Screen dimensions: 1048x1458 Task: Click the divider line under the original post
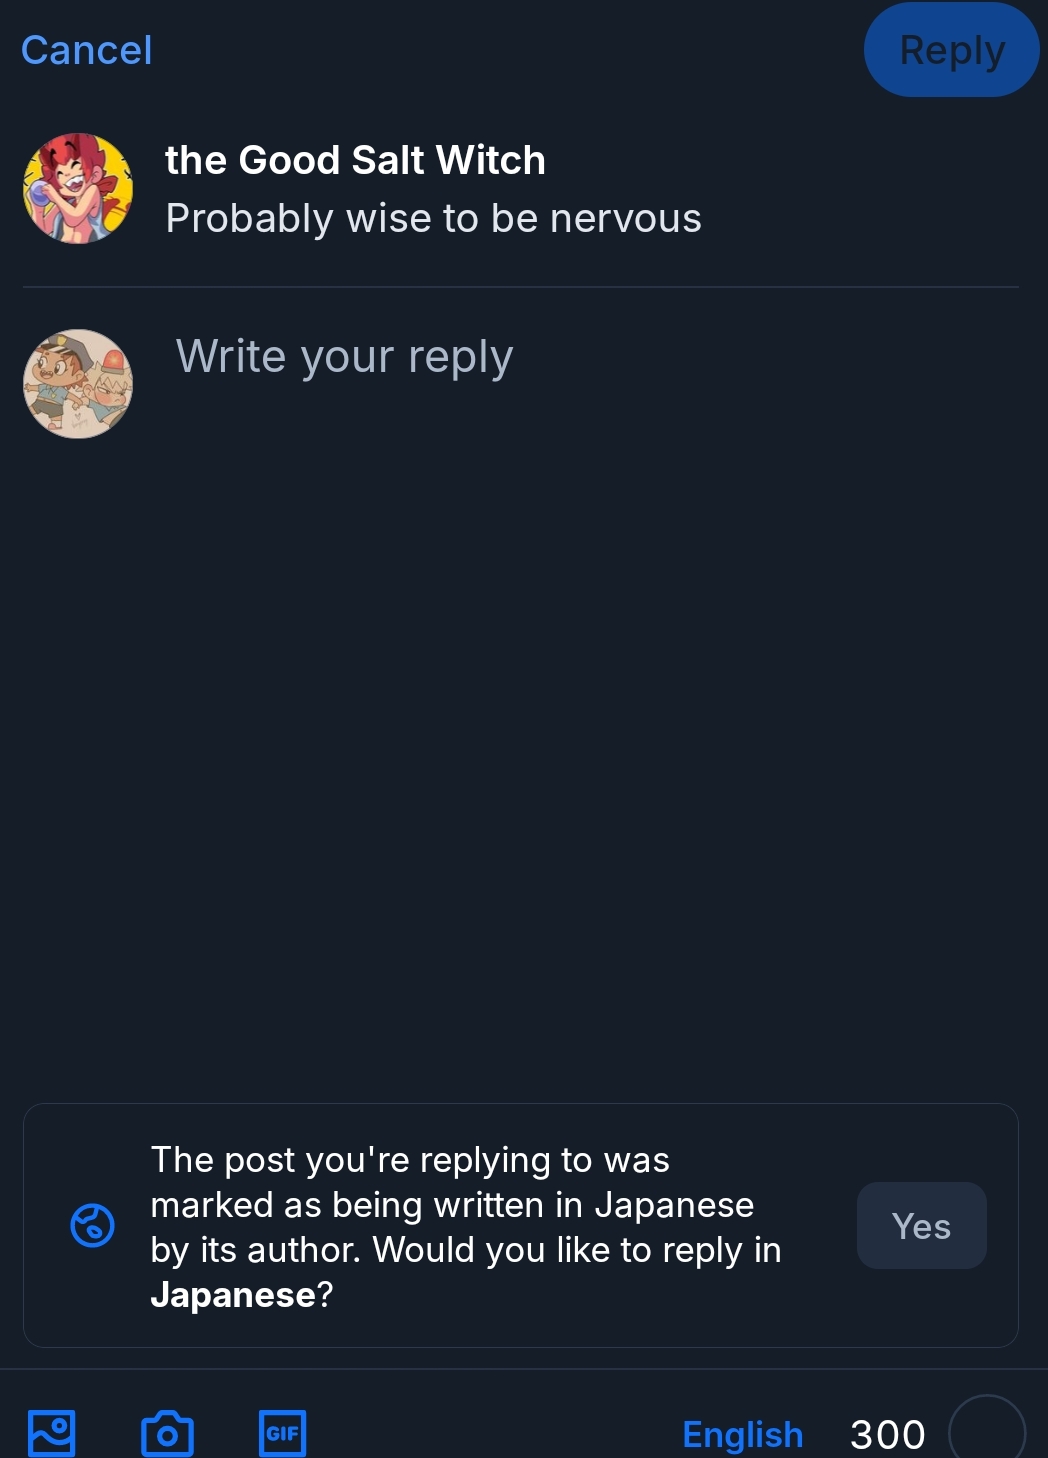[520, 287]
